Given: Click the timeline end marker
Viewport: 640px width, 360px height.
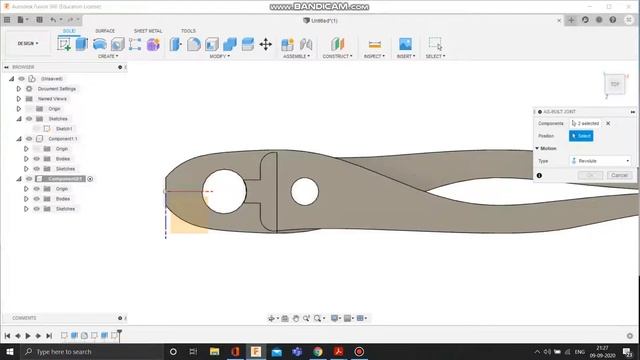Looking at the screenshot, I should coord(119,335).
